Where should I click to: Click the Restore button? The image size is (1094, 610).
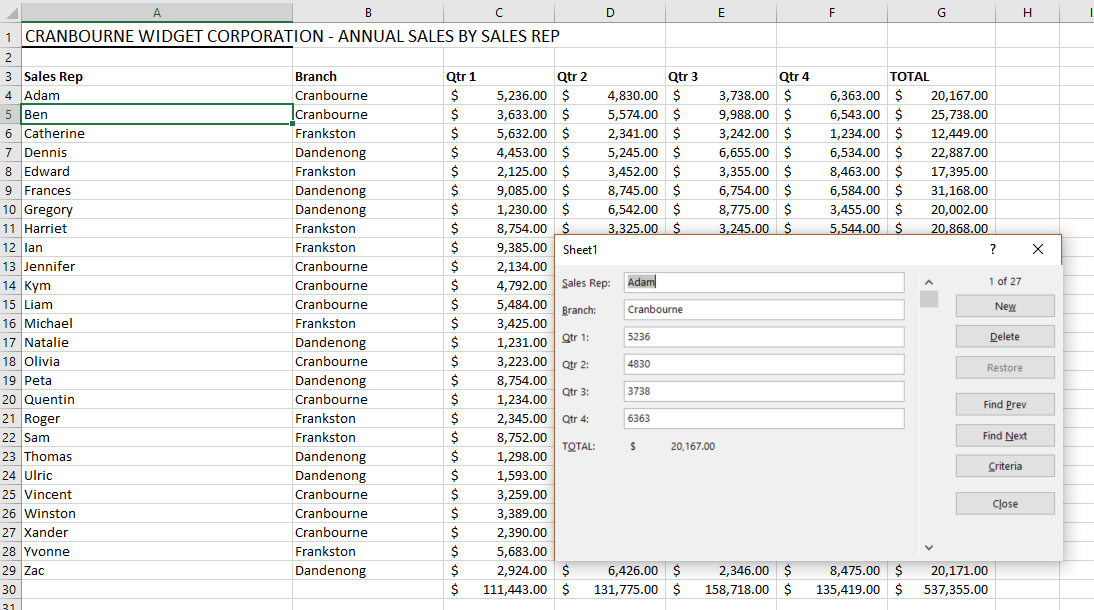coord(1004,367)
